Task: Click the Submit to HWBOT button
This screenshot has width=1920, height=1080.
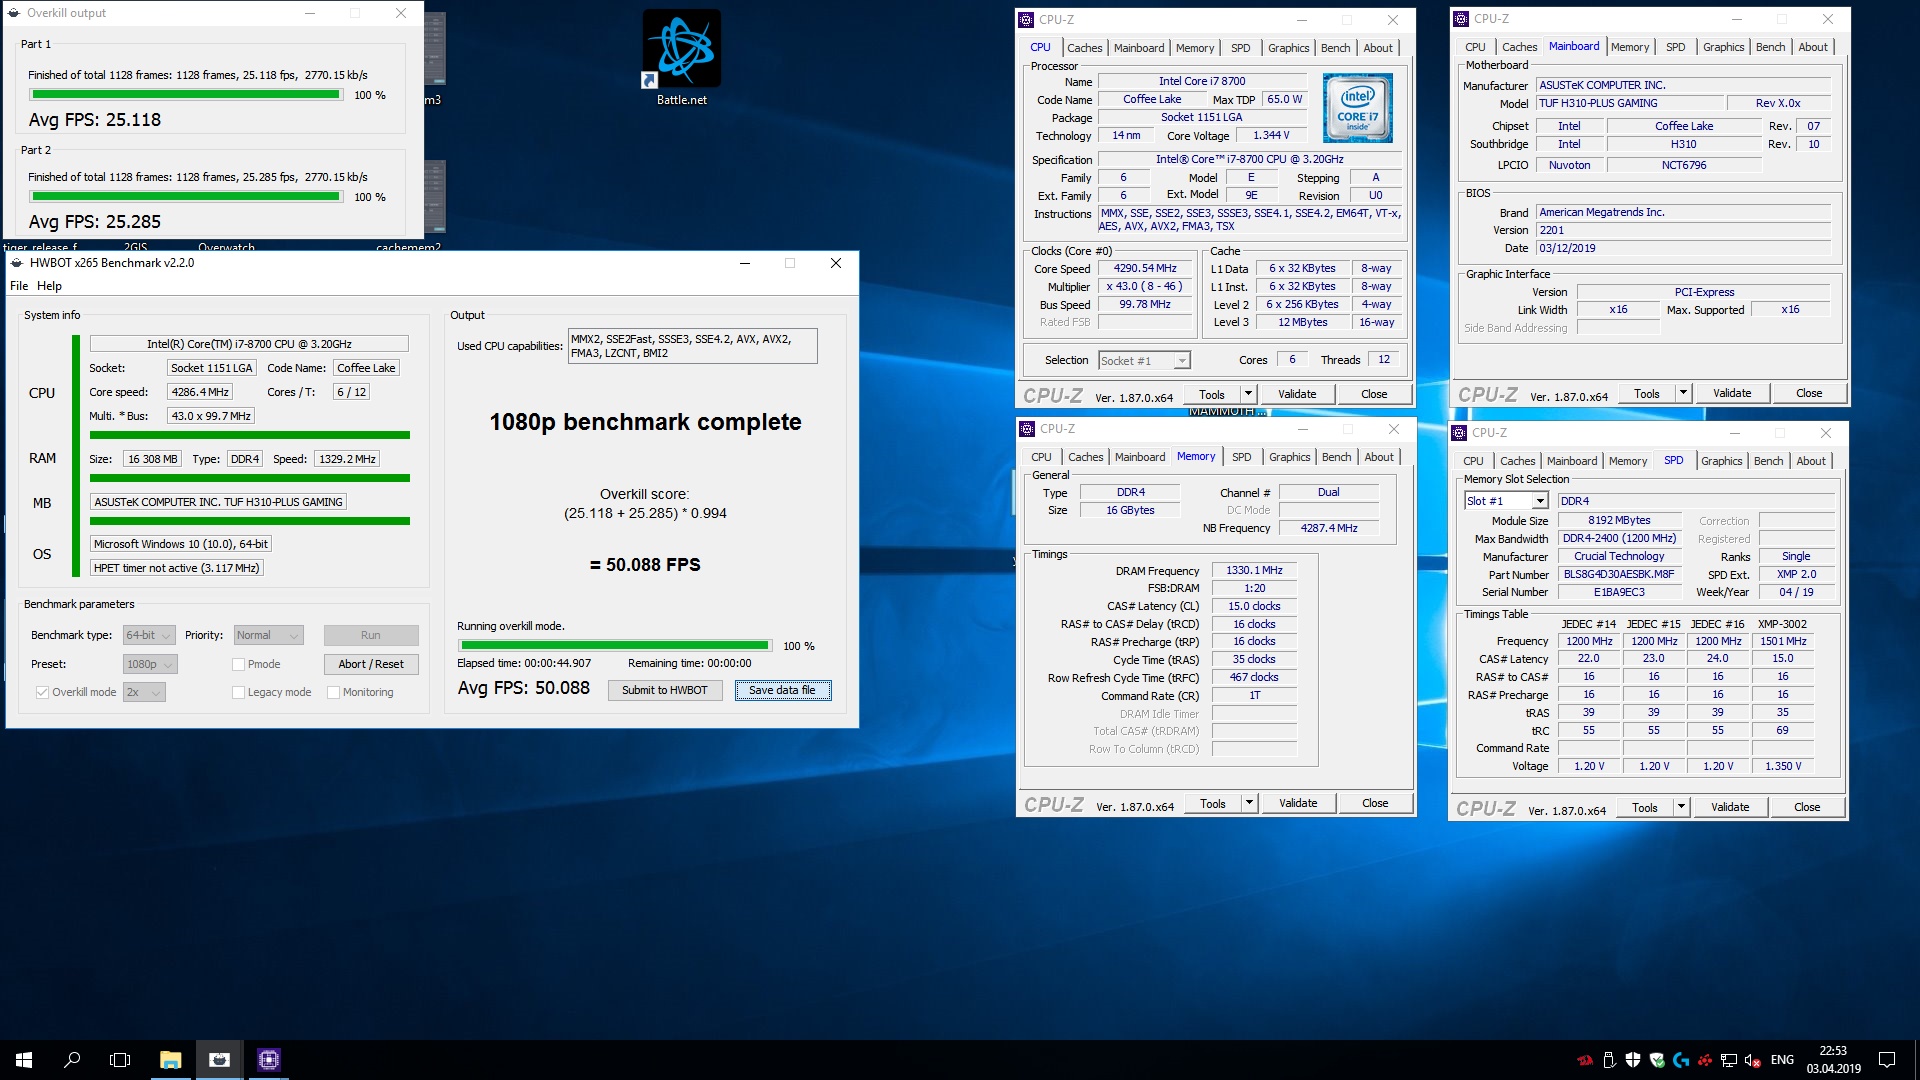Action: (x=664, y=690)
